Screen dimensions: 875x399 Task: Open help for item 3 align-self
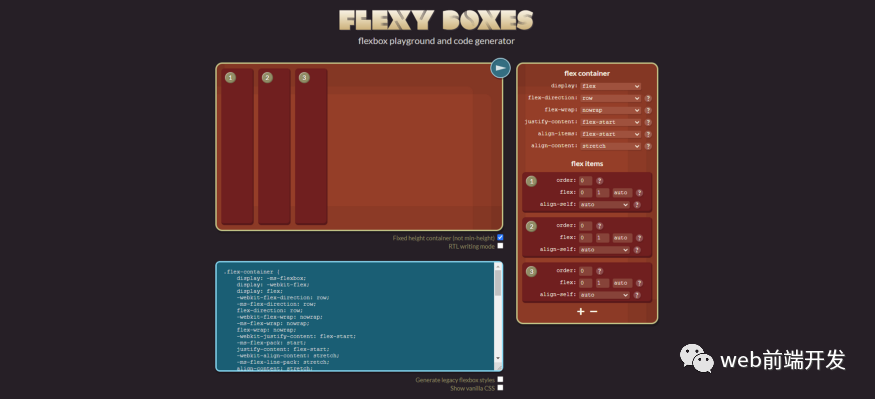coord(637,295)
